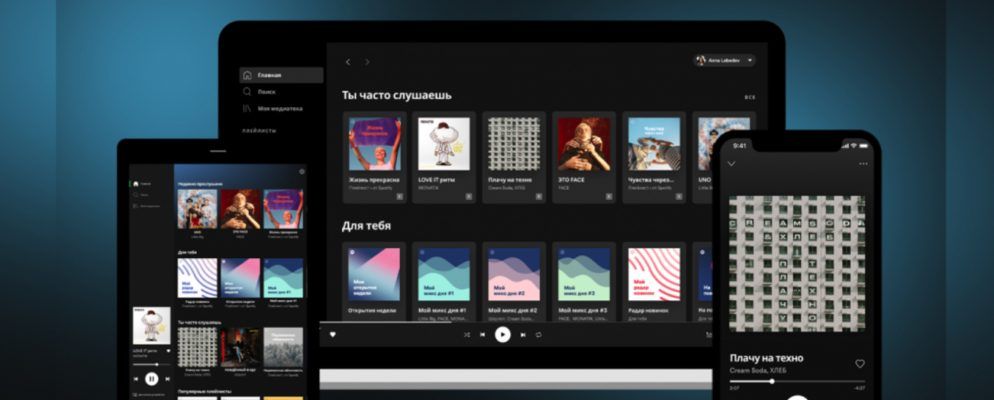
Task: Open the phone's three-dot more menu
Action: [863, 164]
